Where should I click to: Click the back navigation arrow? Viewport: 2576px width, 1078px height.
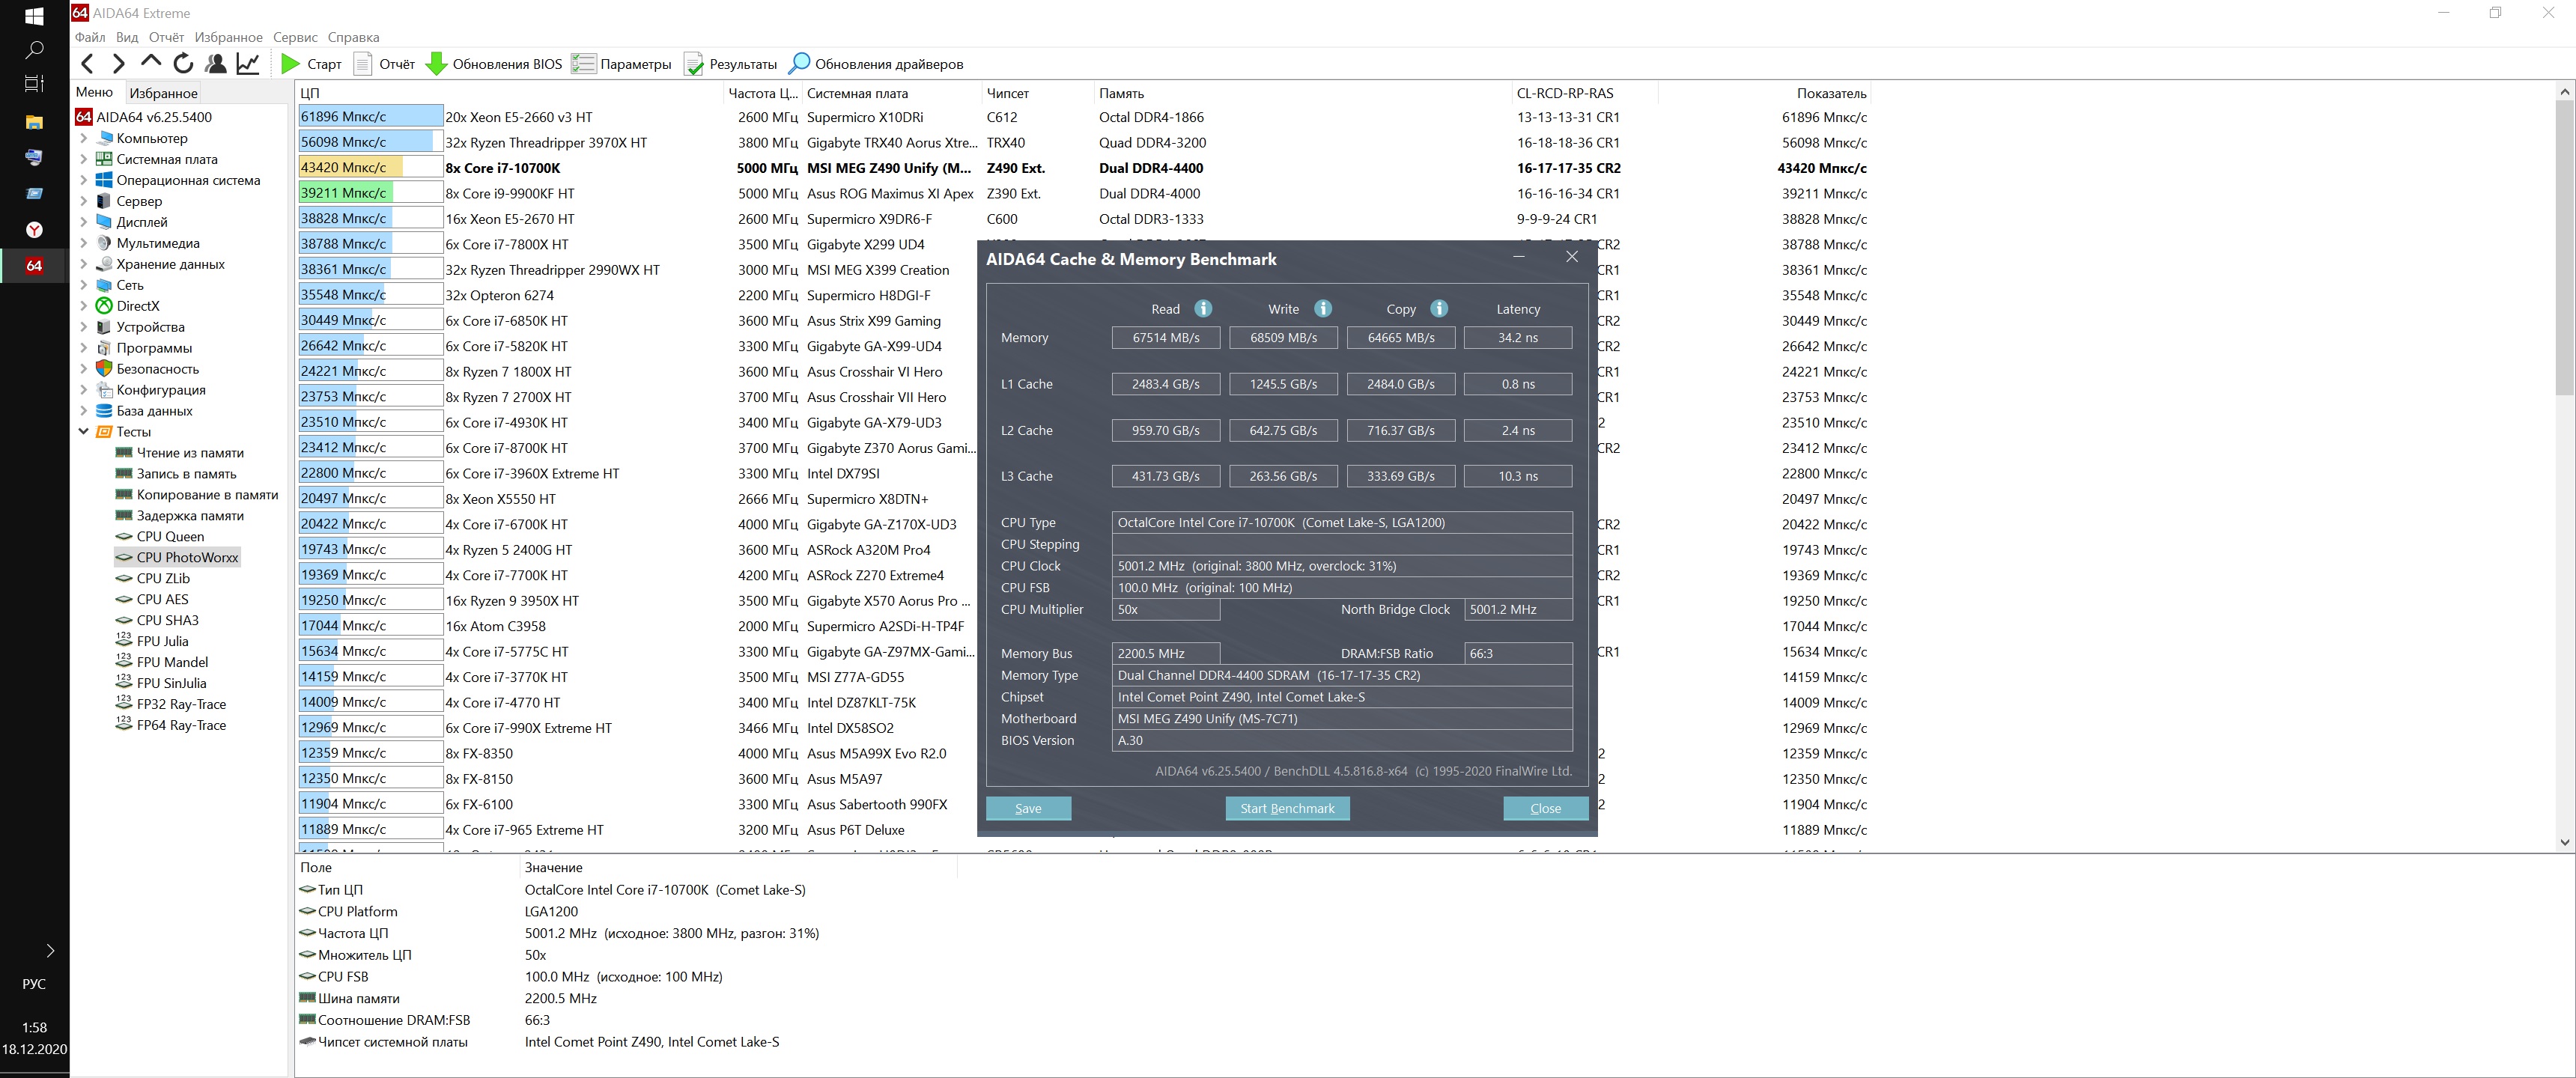(x=88, y=64)
